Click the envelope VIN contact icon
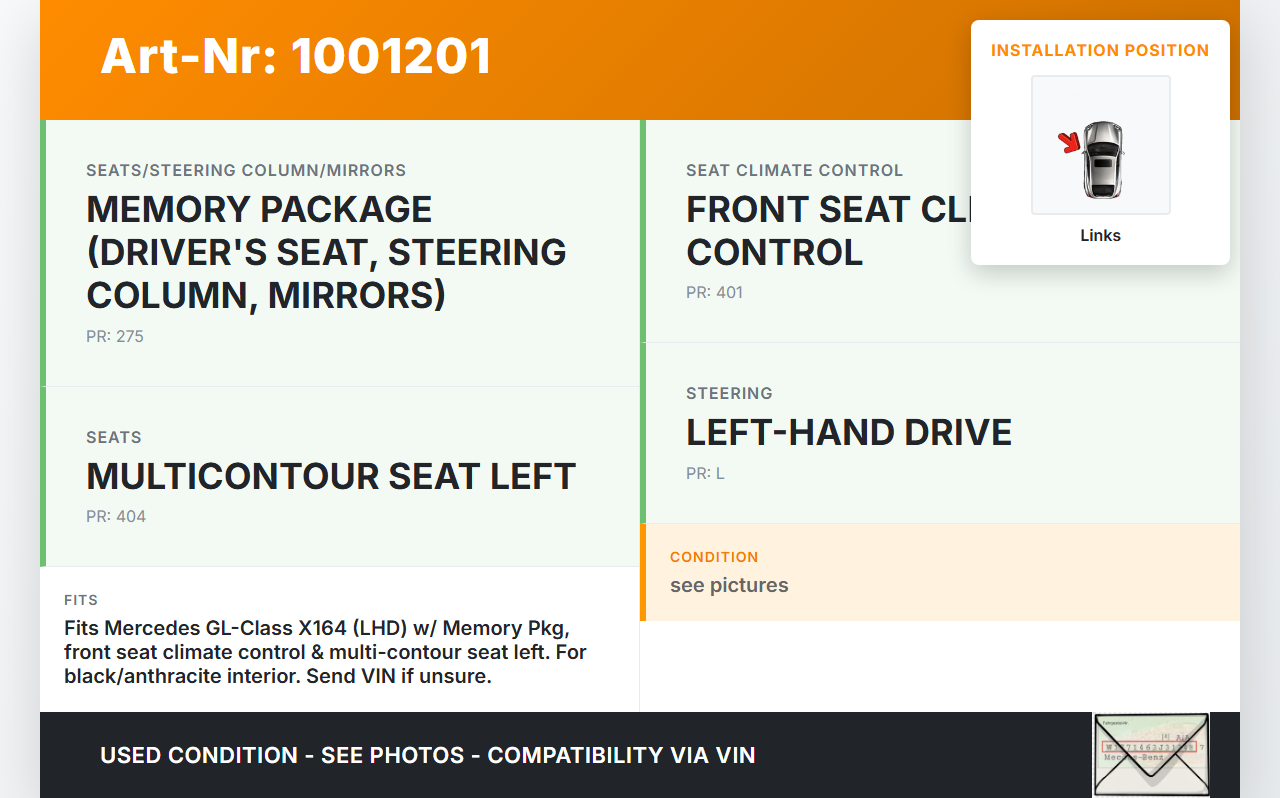This screenshot has width=1280, height=798. pos(1150,754)
